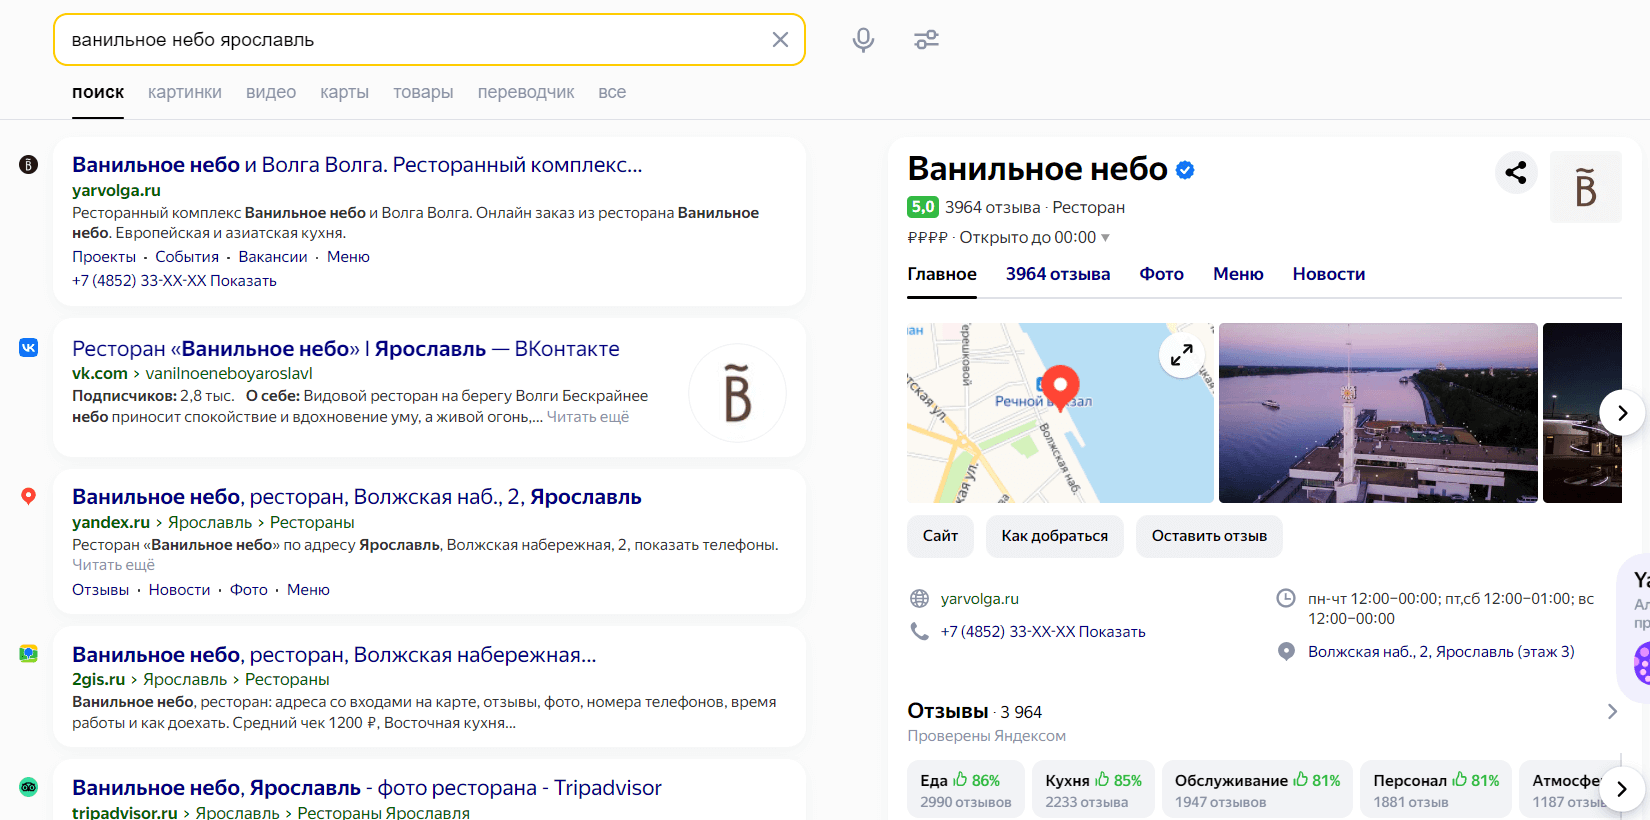Click the Сайт button
Image resolution: width=1650 pixels, height=820 pixels.
940,536
